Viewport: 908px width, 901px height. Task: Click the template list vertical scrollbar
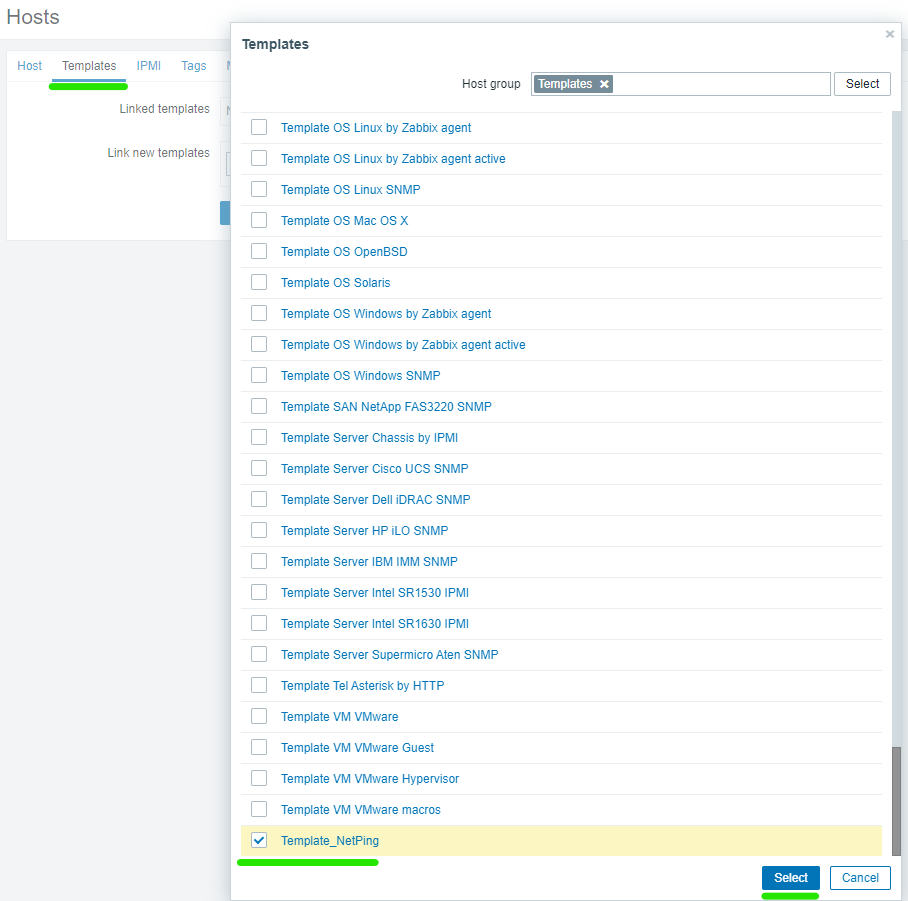pyautogui.click(x=896, y=800)
